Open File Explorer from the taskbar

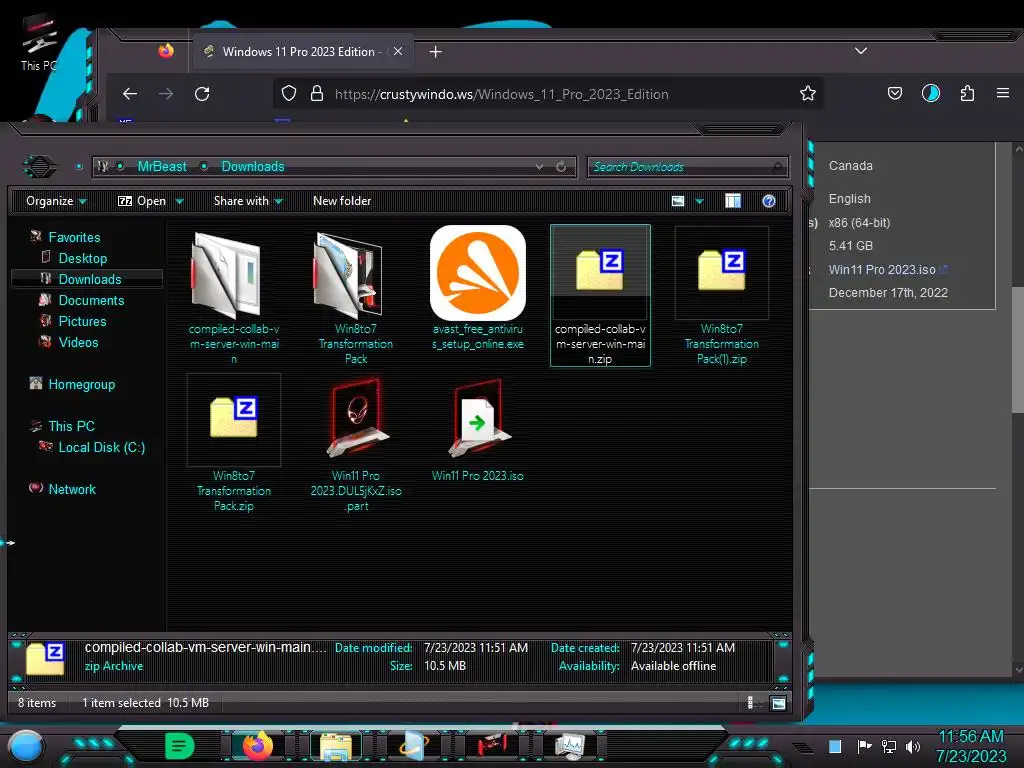336,746
